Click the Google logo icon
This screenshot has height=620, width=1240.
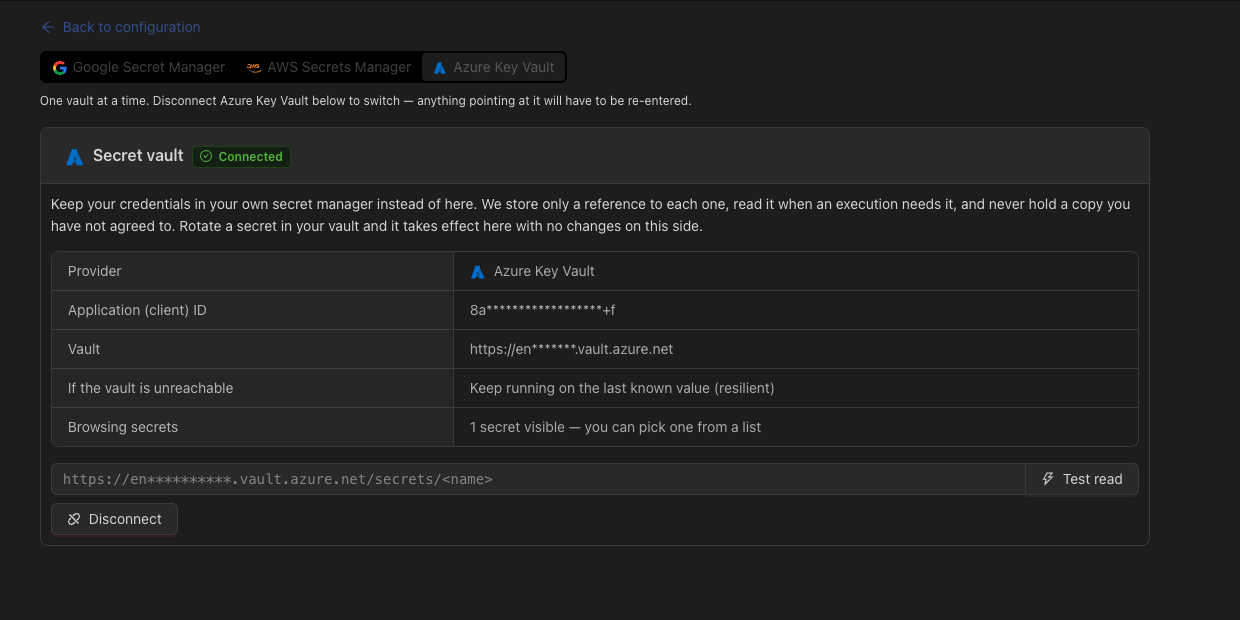(x=60, y=68)
